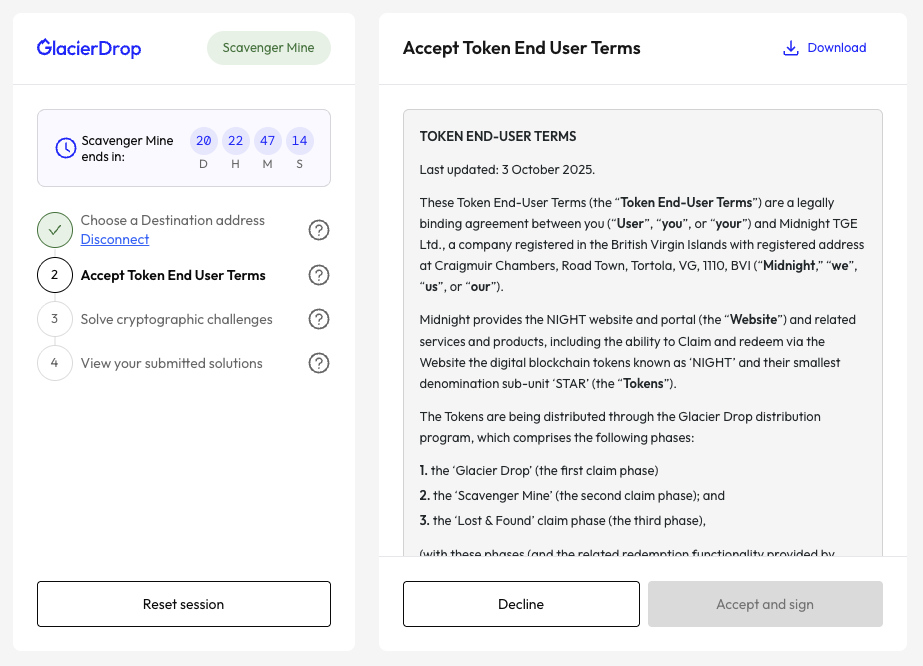The width and height of the screenshot is (923, 666).
Task: Click the step 4 number circle
Action: [x=55, y=363]
